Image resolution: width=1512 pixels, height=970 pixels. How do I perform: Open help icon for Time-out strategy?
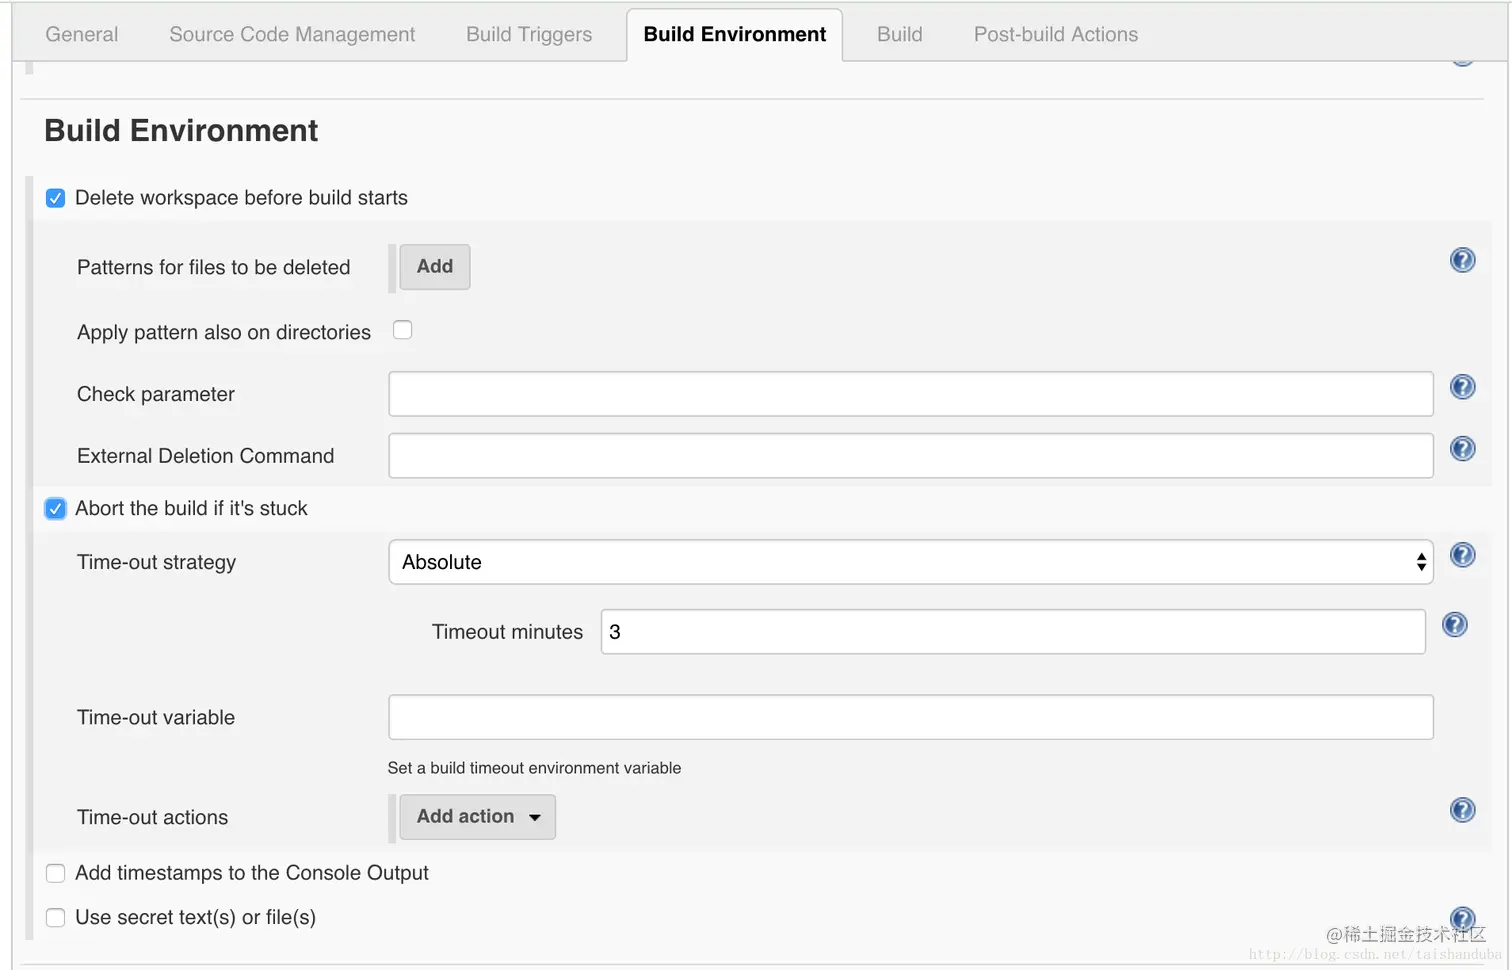click(1462, 555)
